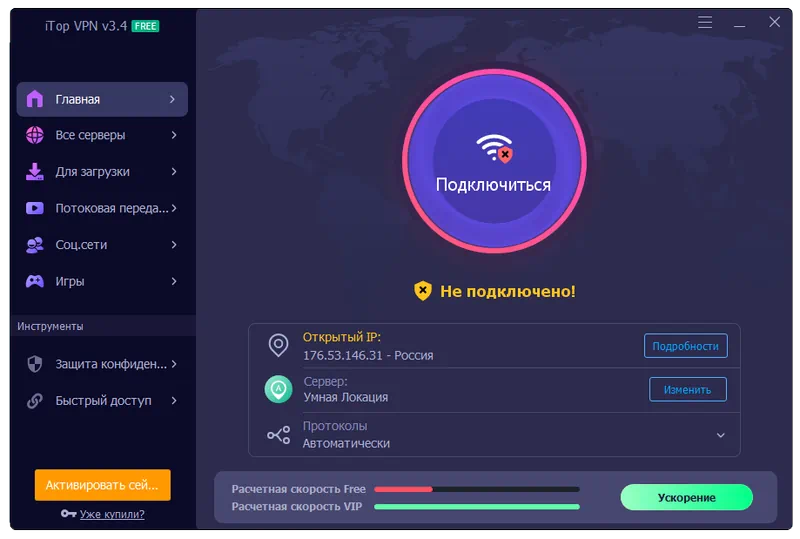The image size is (800, 539).
Task: Click the Умная Локация server text
Action: click(x=345, y=397)
